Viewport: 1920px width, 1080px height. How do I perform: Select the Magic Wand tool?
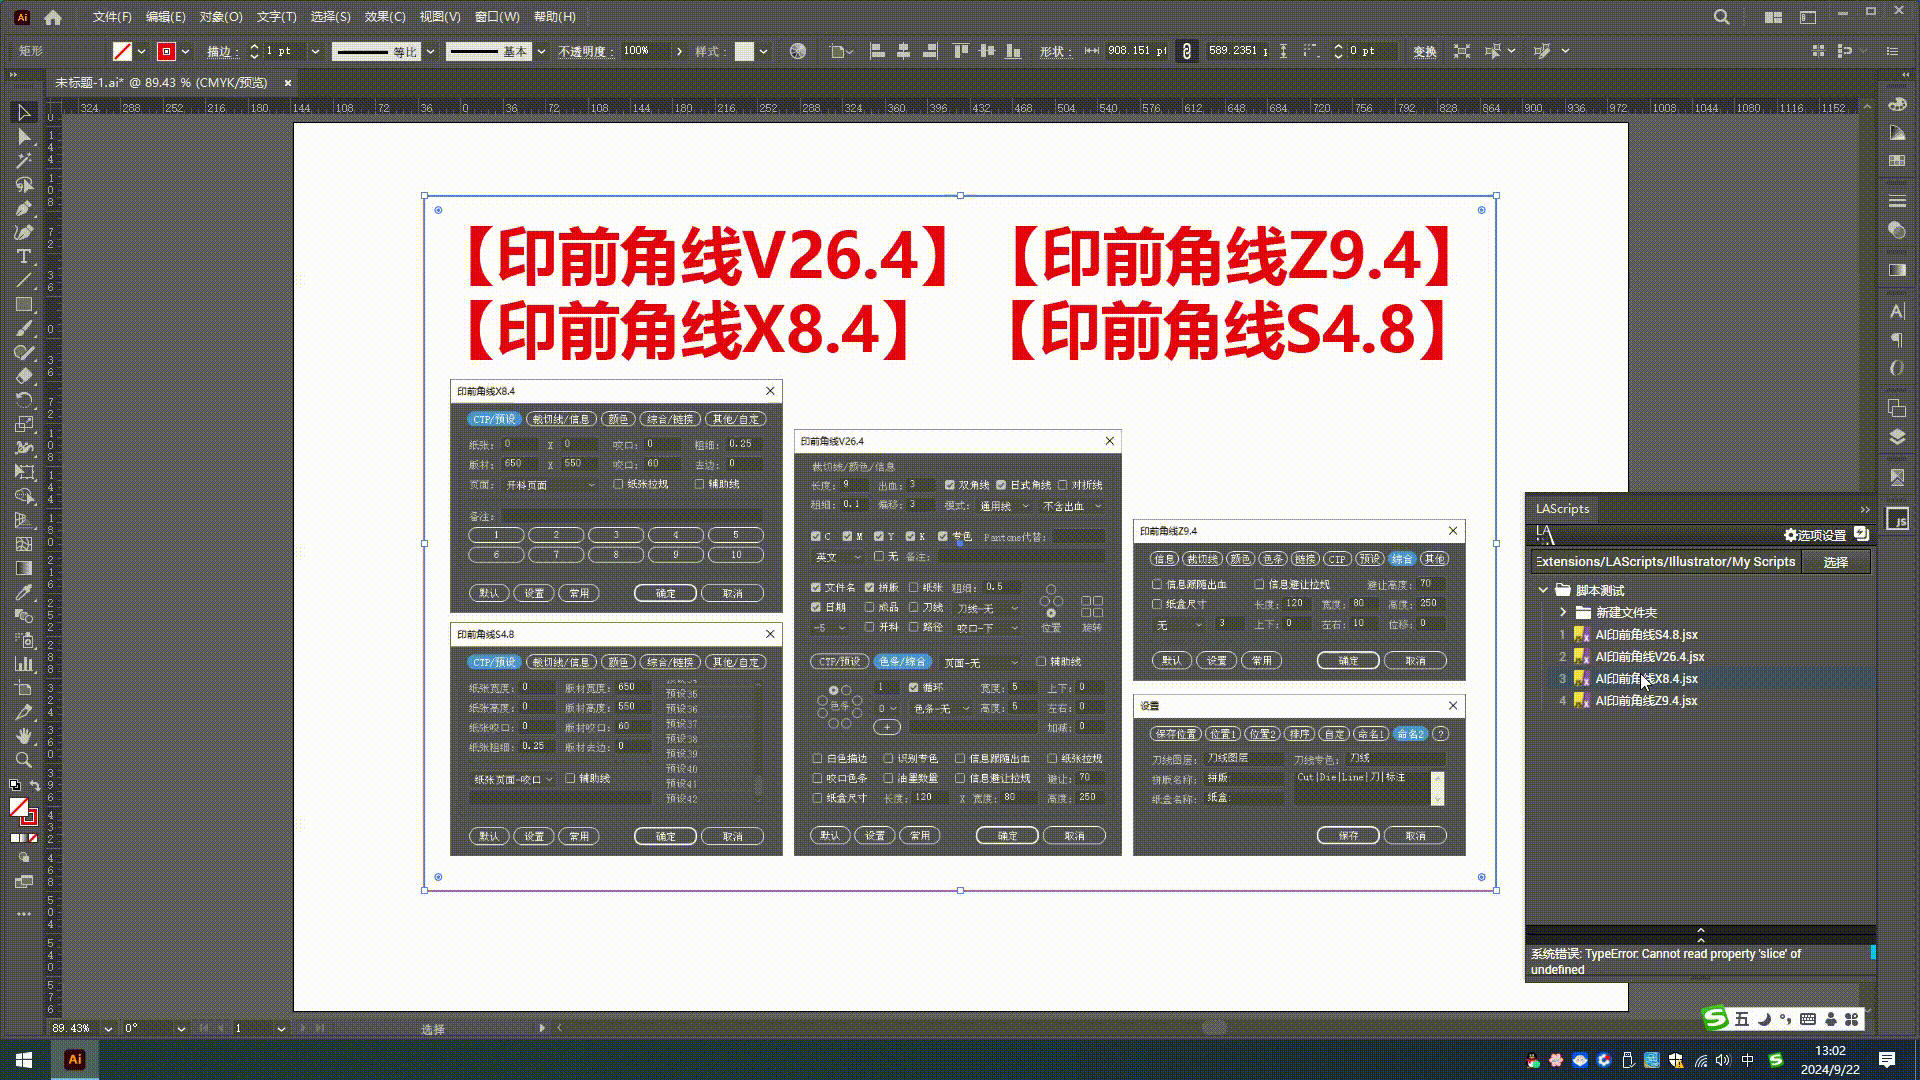(x=24, y=160)
